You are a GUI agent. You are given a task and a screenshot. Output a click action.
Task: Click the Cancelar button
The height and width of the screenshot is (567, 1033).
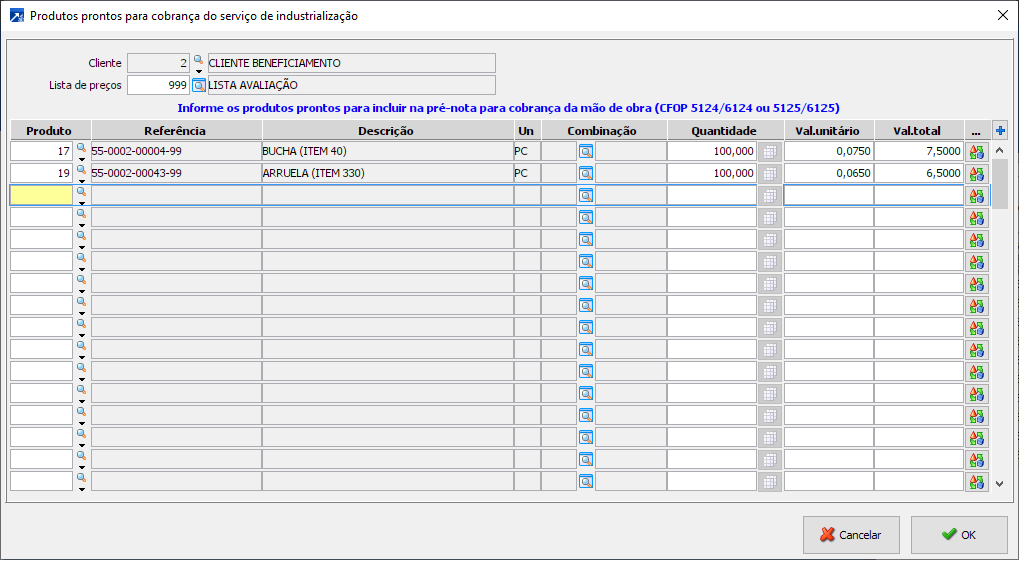(x=851, y=535)
